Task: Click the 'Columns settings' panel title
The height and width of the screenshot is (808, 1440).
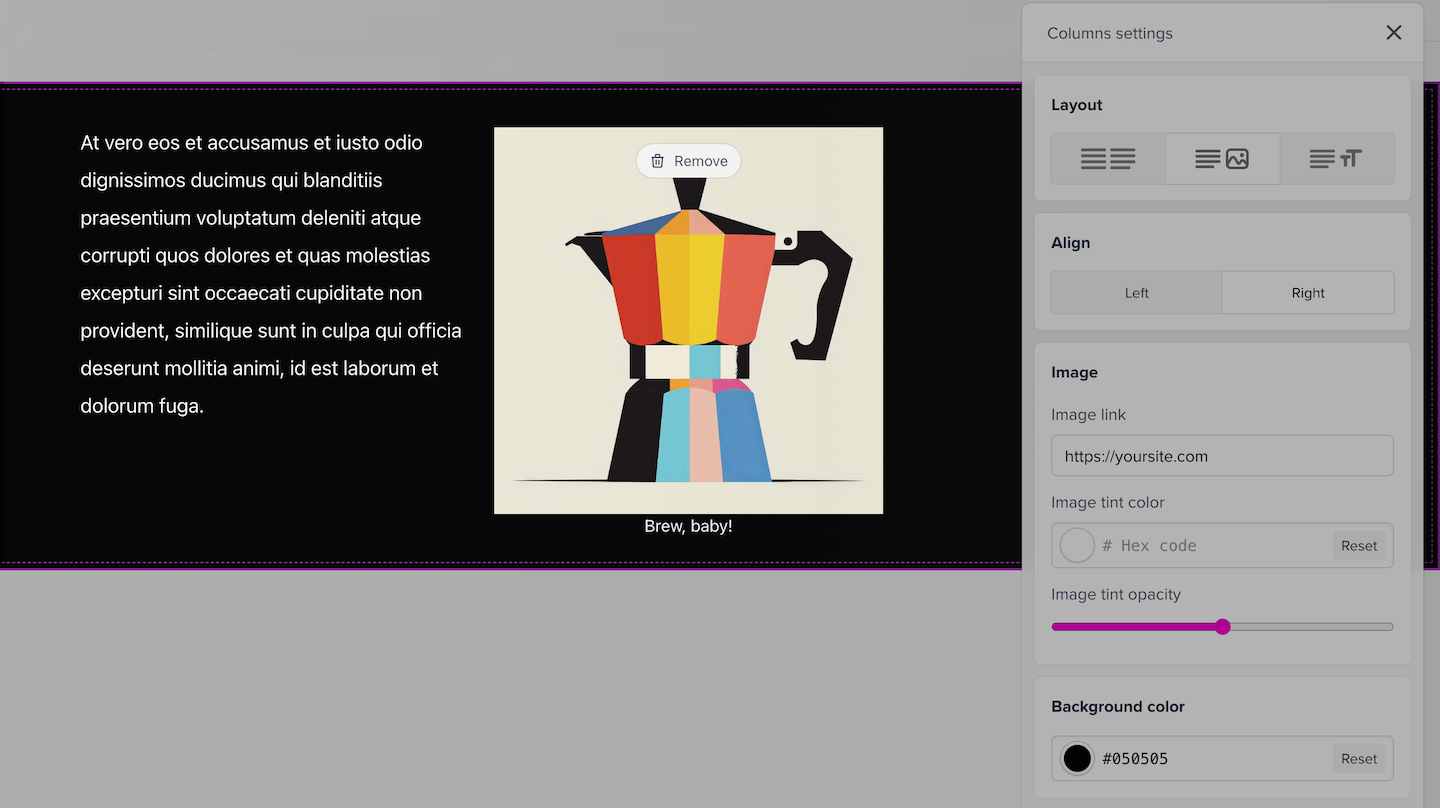Action: click(x=1109, y=33)
